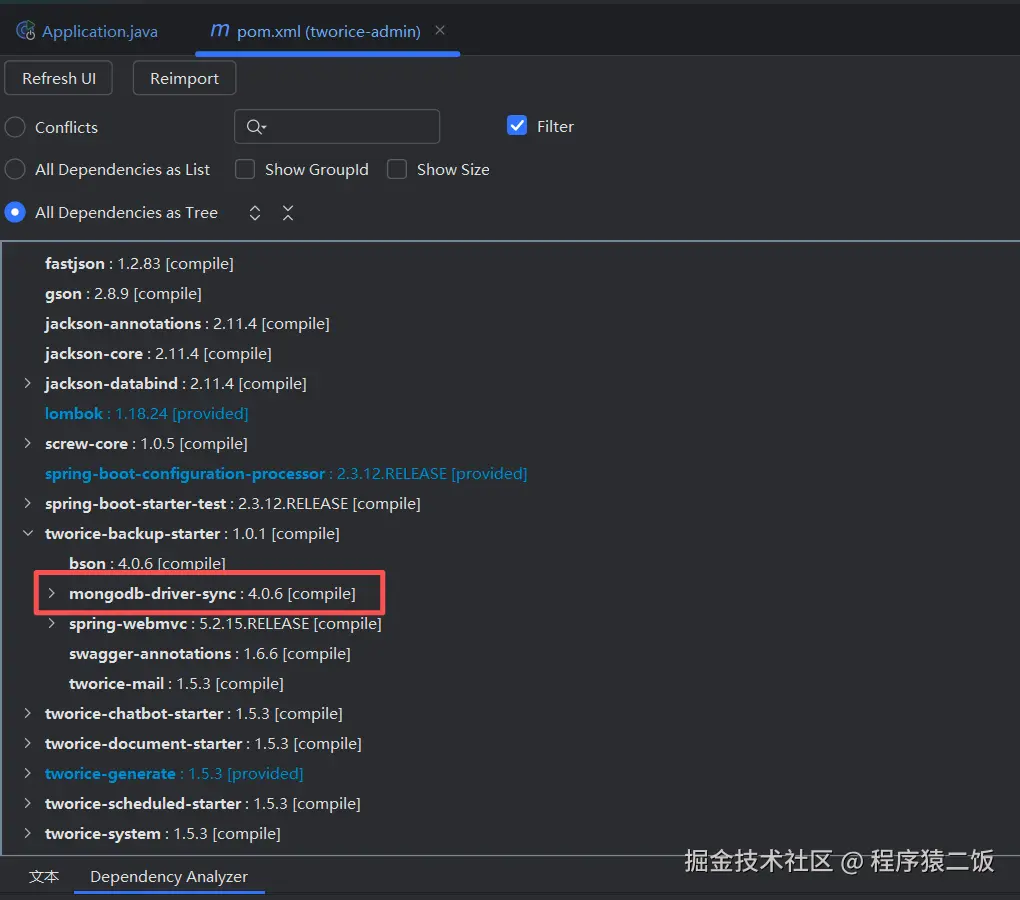
Task: Select the lombok : 1.18.24 [provided] row
Action: coord(146,413)
